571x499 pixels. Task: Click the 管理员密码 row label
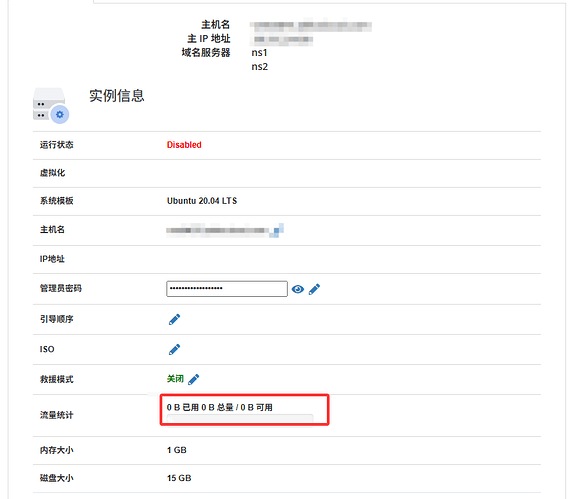[x=61, y=288]
